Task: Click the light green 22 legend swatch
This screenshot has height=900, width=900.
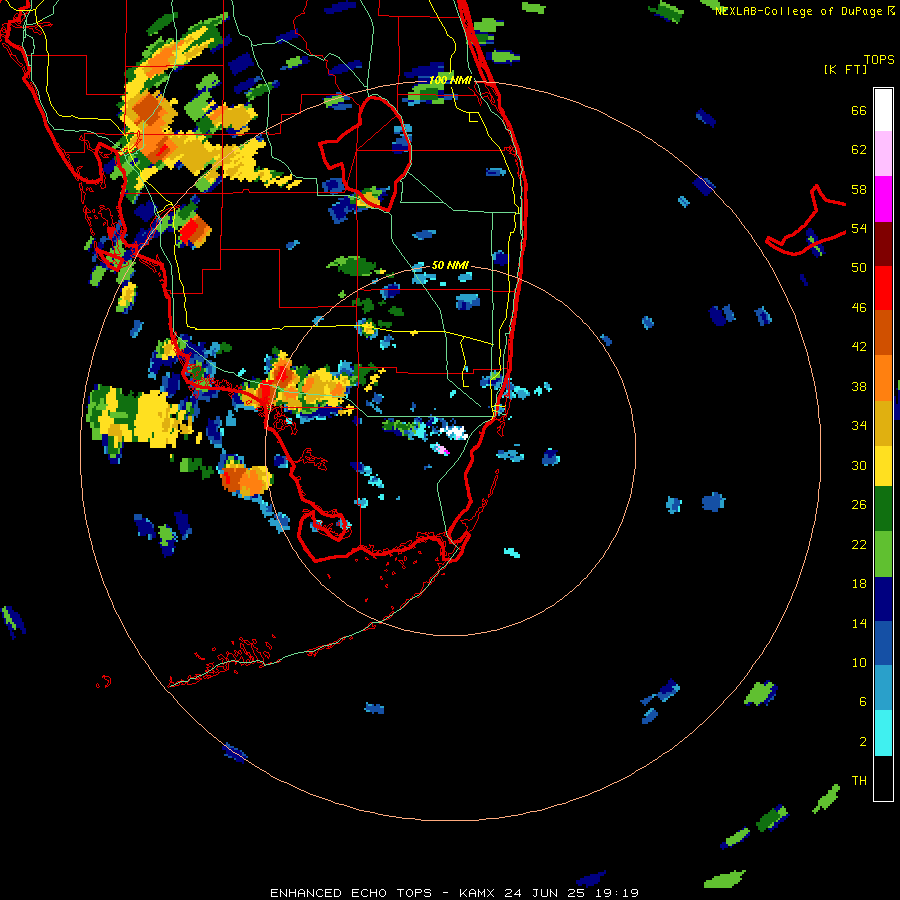Action: coord(883,554)
